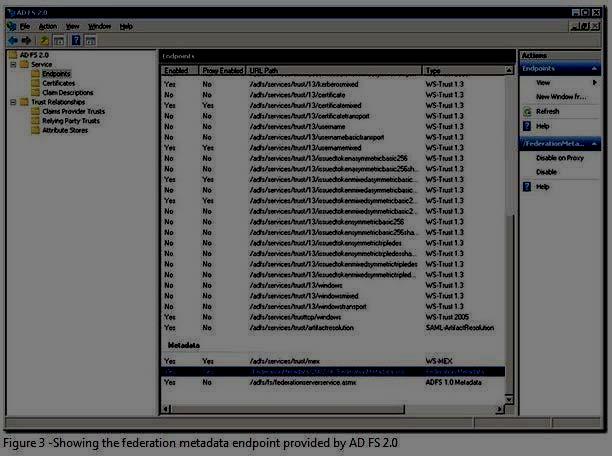Click the Metadata group heading
The width and height of the screenshot is (612, 456).
pos(183,345)
